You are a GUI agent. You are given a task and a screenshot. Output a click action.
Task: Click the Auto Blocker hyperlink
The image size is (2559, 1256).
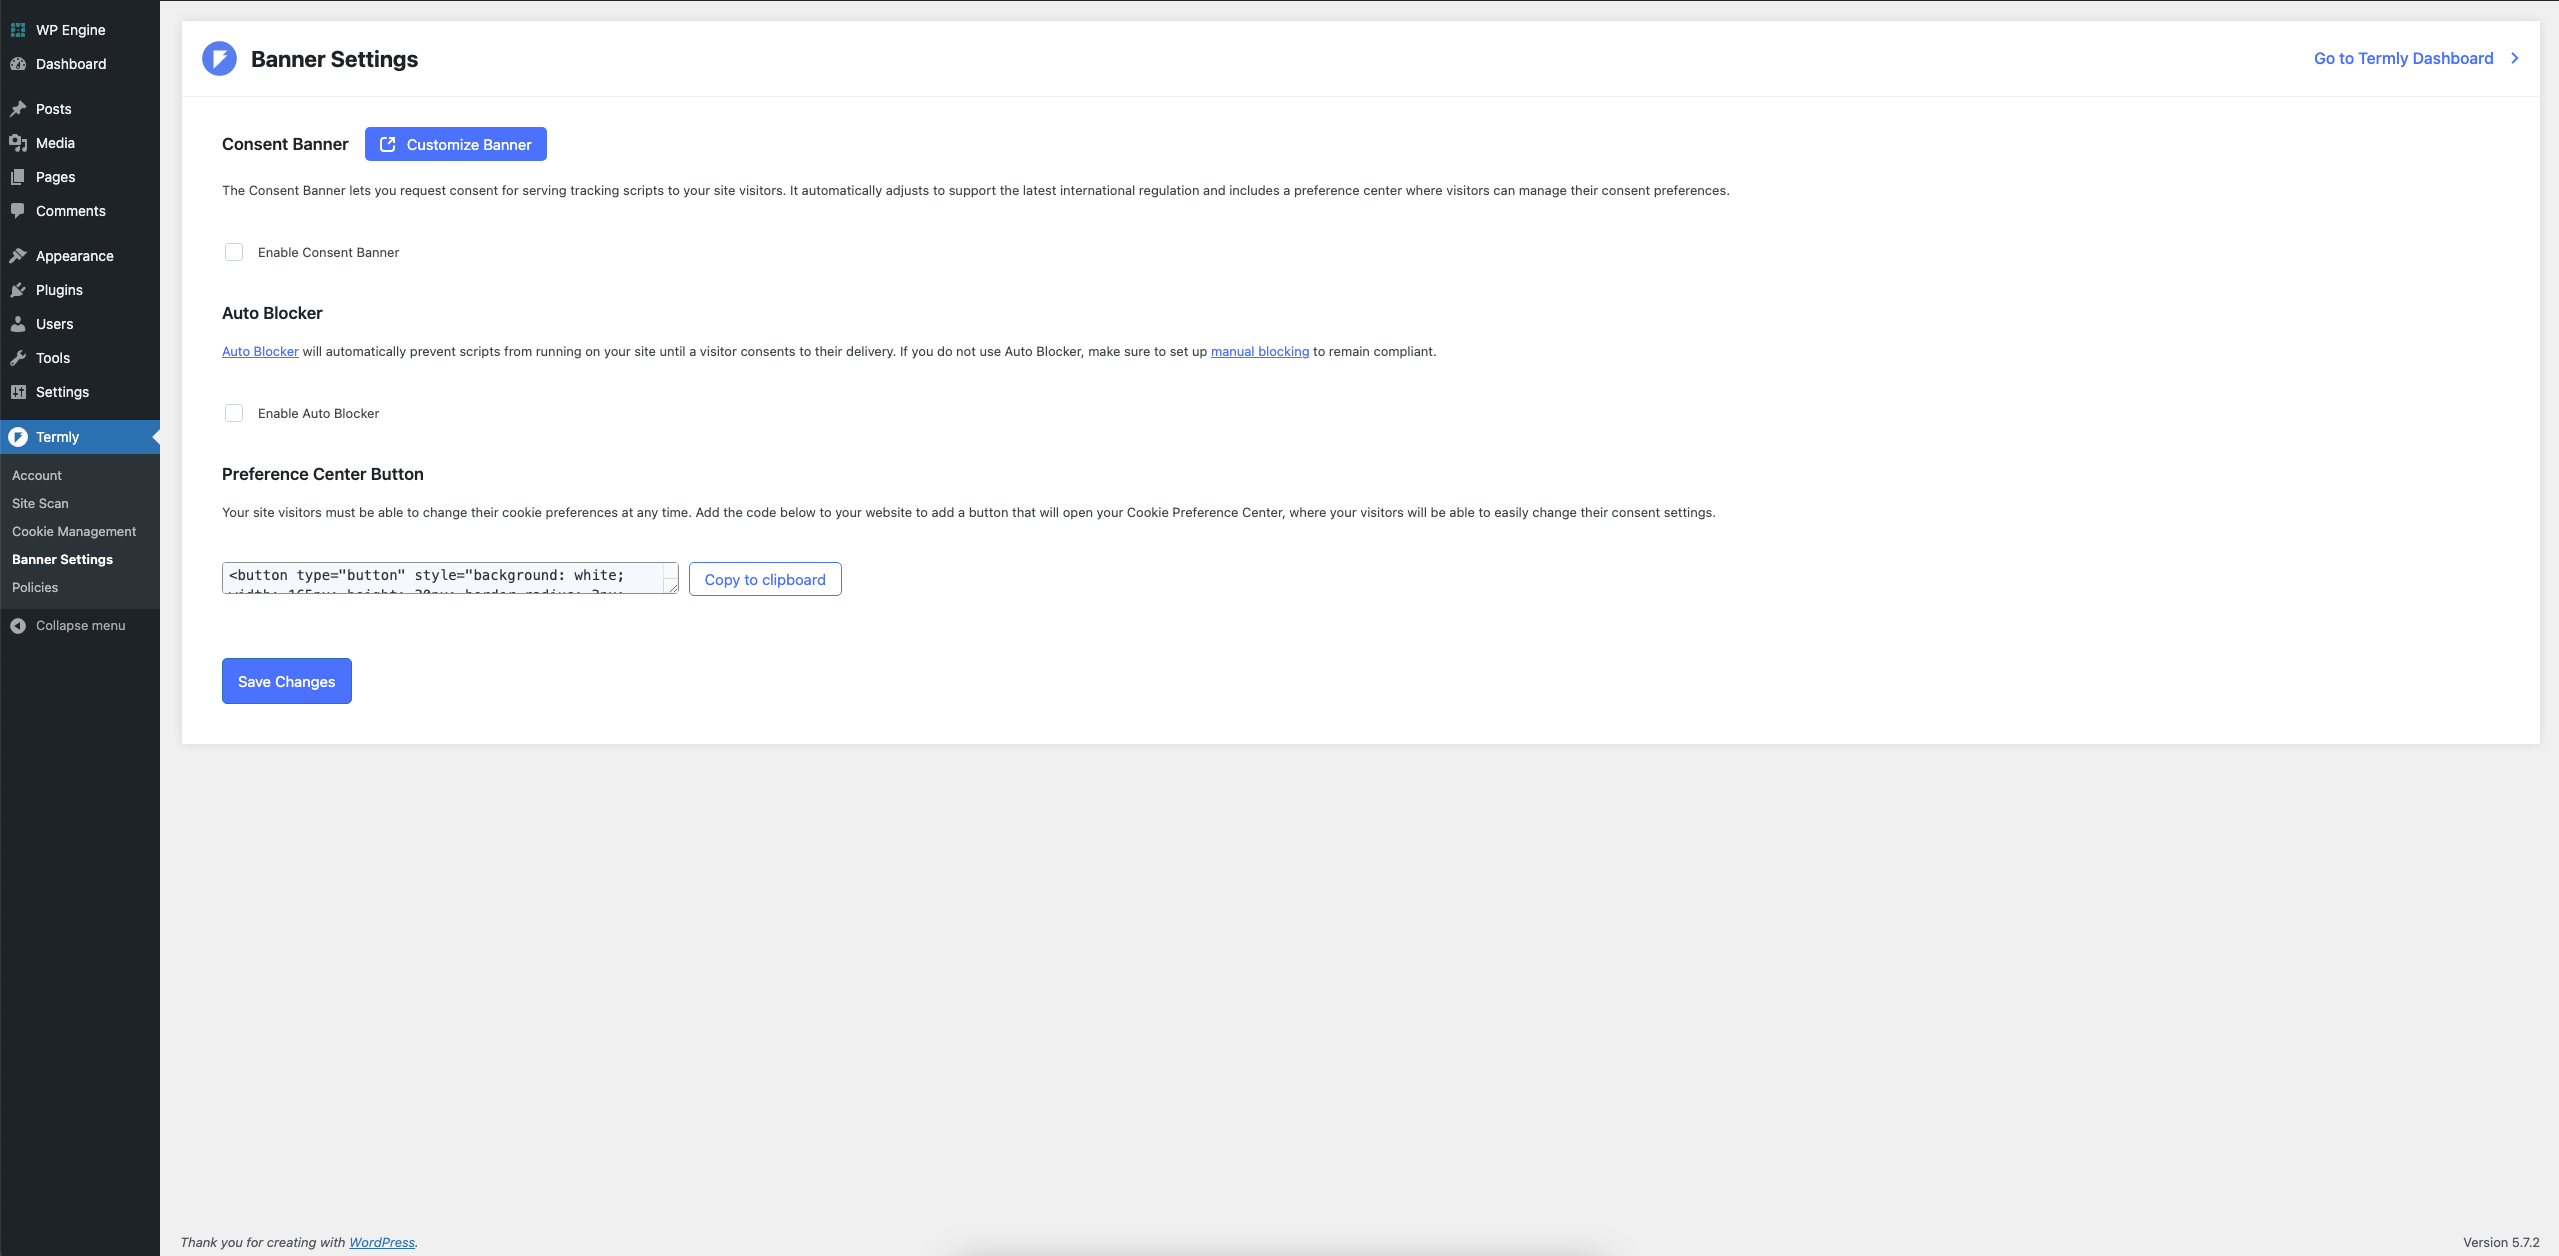(x=259, y=351)
